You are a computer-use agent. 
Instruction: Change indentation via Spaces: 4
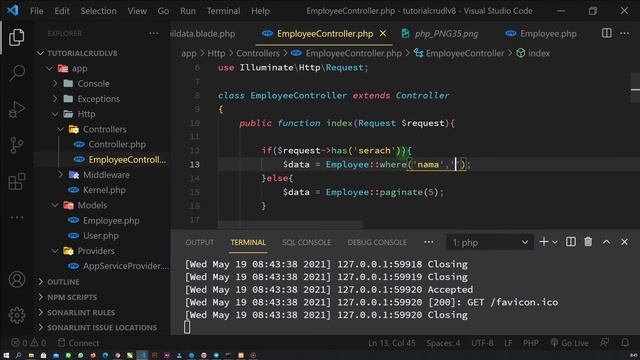(x=443, y=343)
